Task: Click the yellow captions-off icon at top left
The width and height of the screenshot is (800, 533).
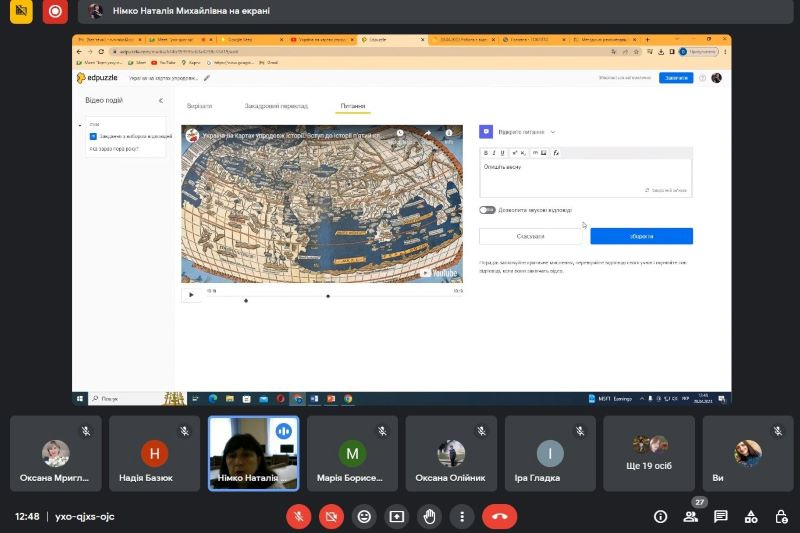Action: click(21, 11)
